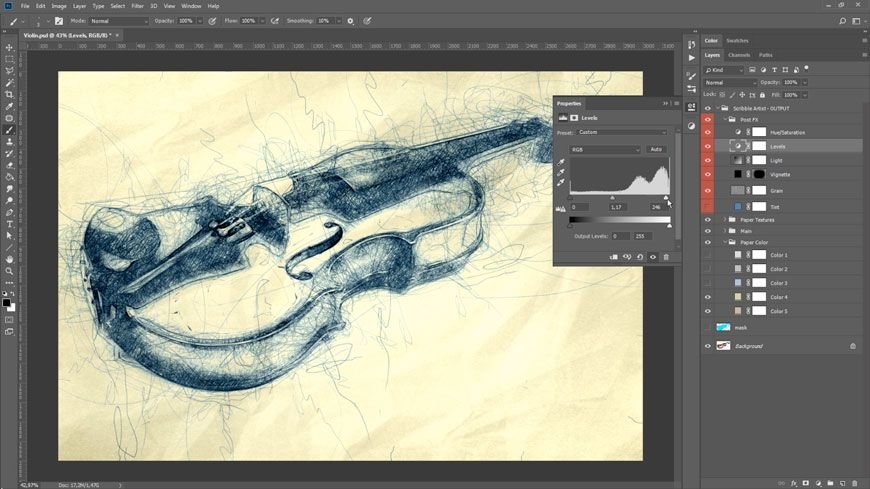Open the Levels Preset dropdown
This screenshot has width=870, height=489.
coord(621,132)
